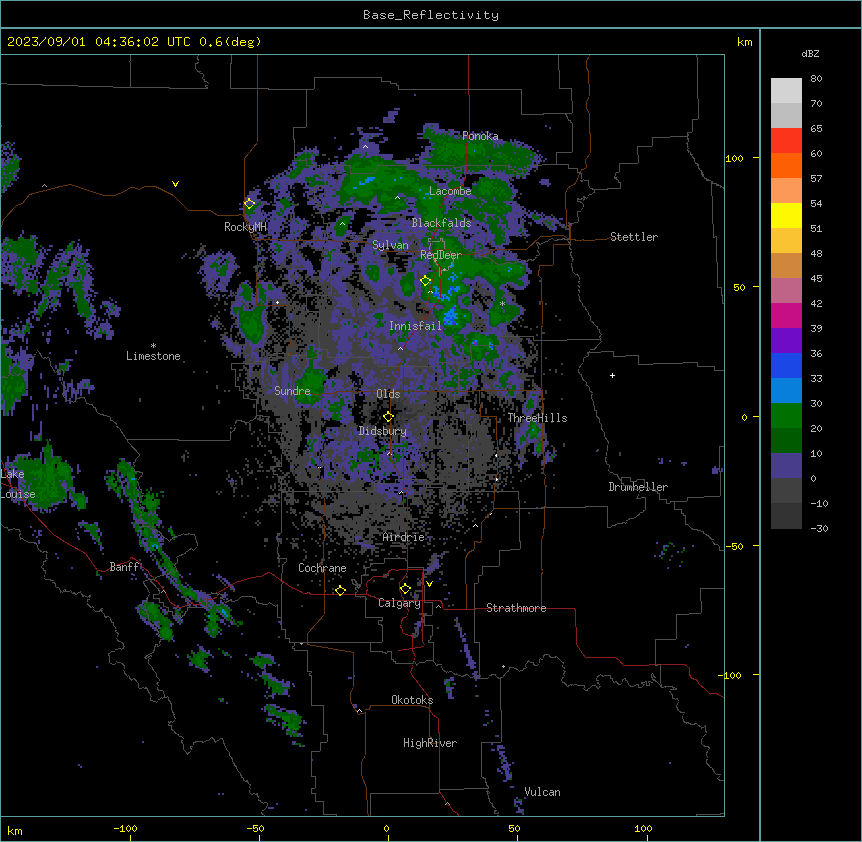Click the Sylvan map label
The width and height of the screenshot is (862, 842).
tap(390, 245)
